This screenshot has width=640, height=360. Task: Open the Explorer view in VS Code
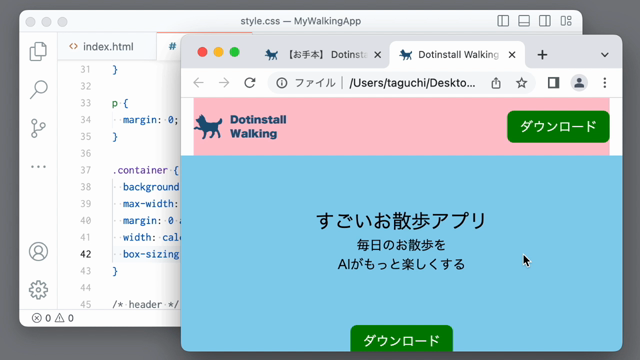click(x=38, y=51)
